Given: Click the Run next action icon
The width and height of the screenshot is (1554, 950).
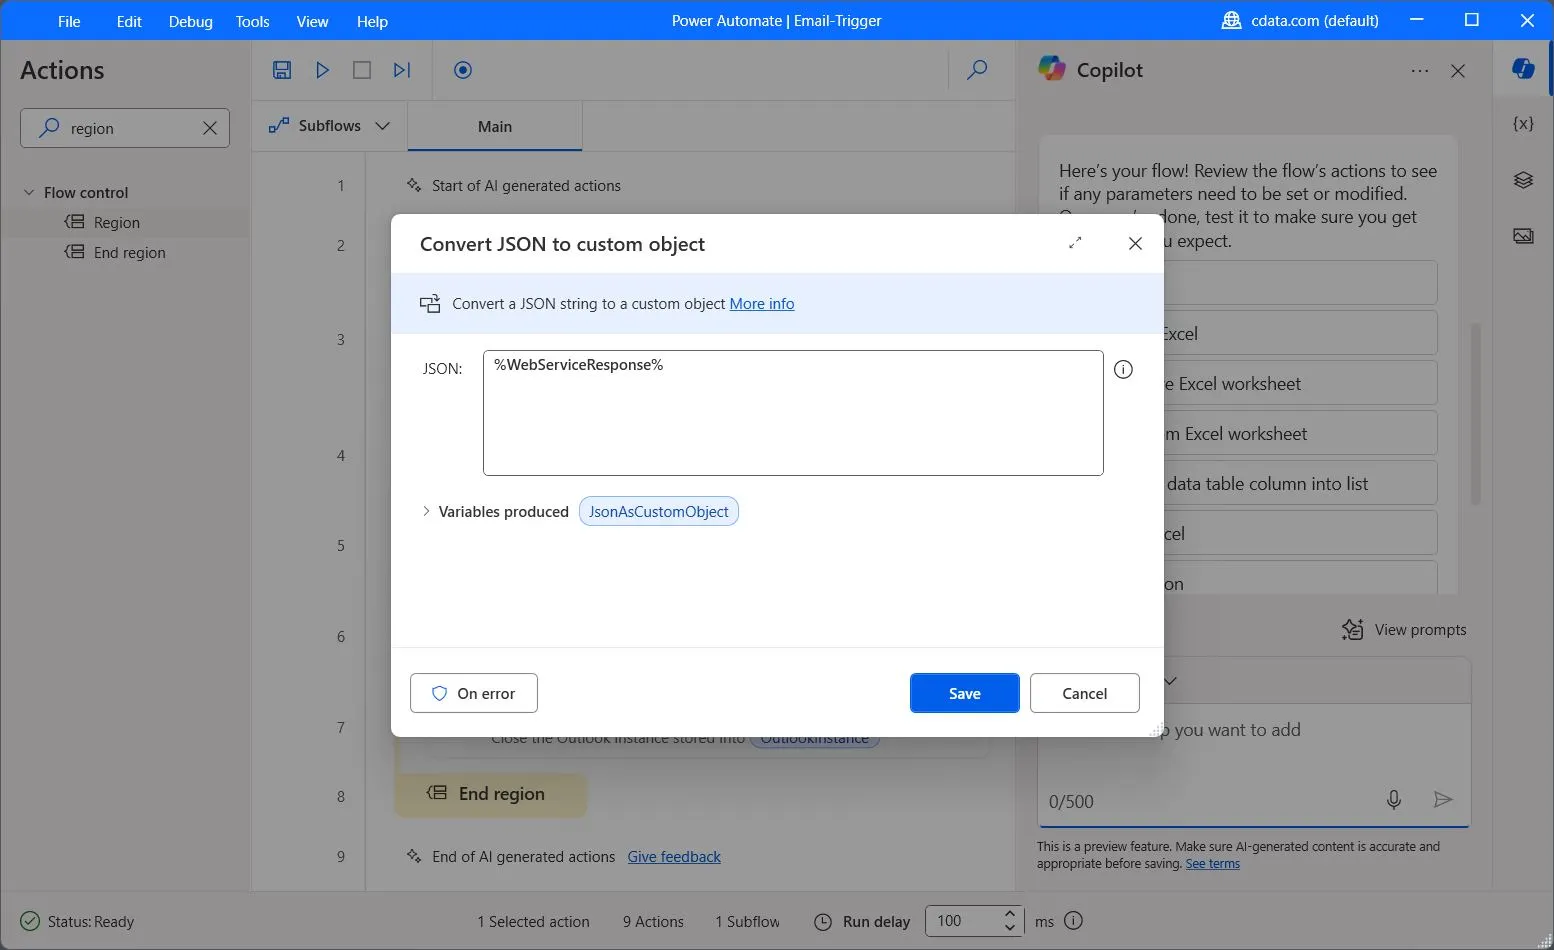Looking at the screenshot, I should [402, 70].
